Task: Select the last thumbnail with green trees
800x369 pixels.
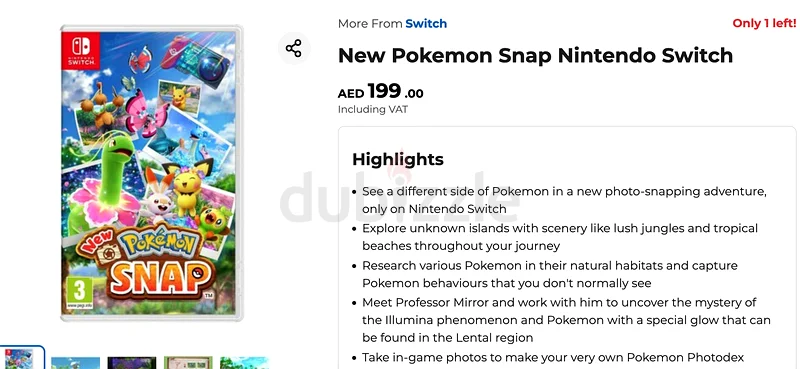Action: (244, 362)
